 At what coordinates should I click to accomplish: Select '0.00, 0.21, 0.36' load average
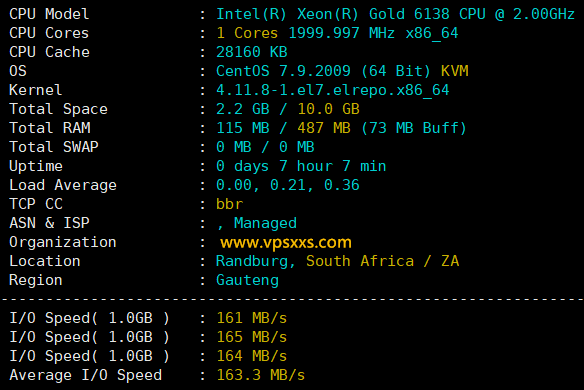click(288, 185)
